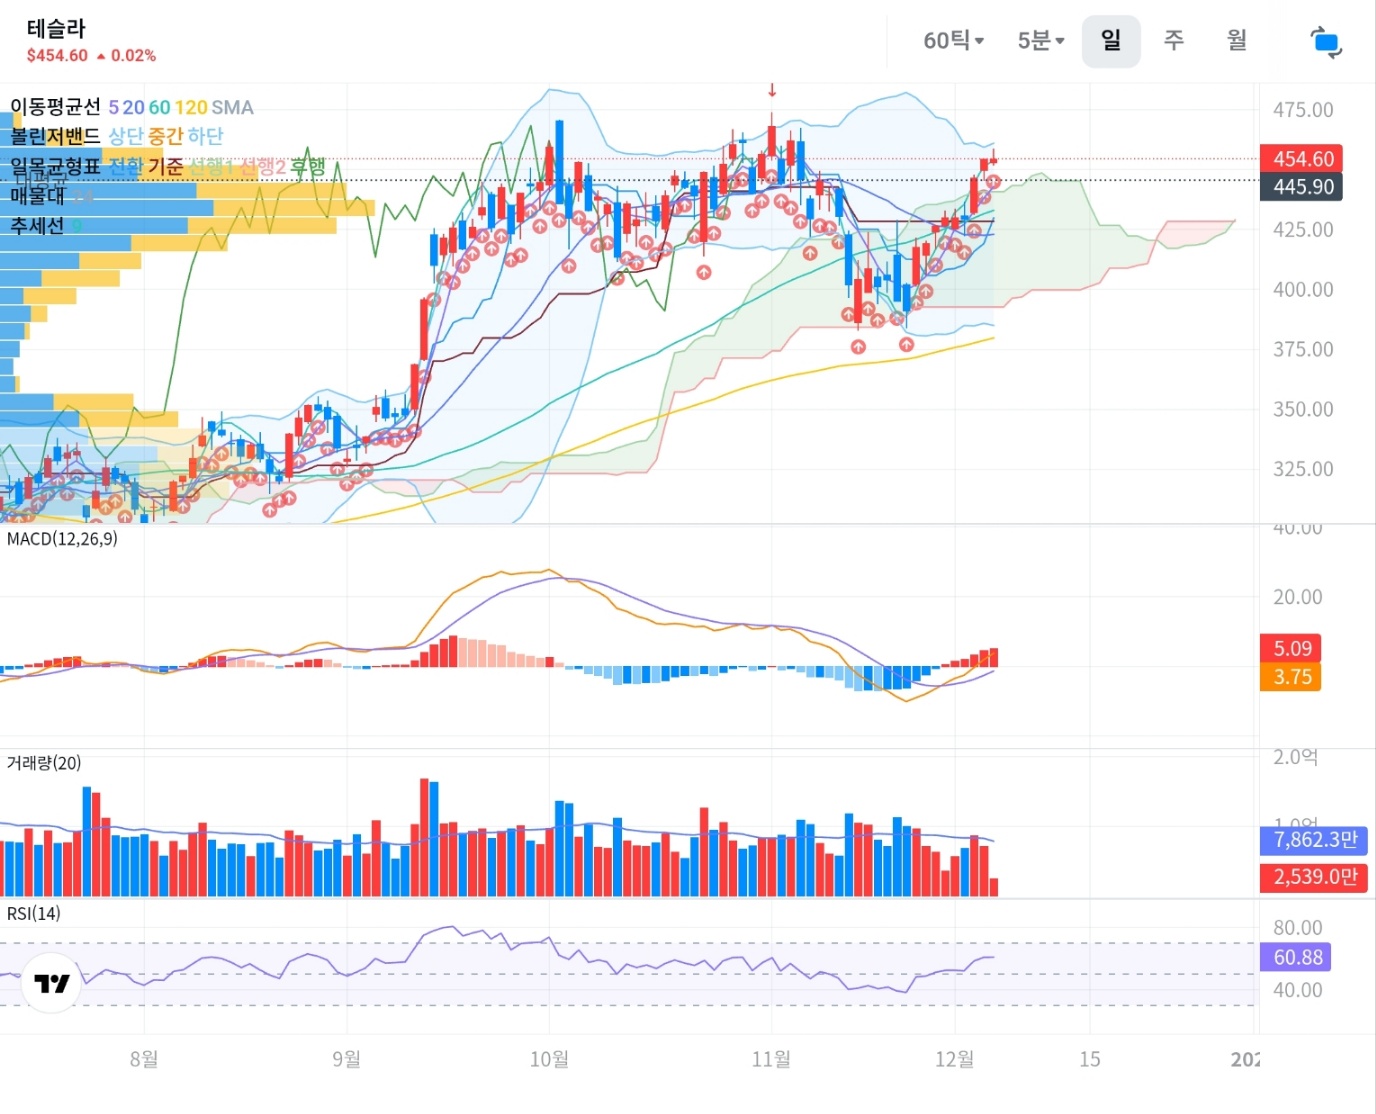
Task: Click the blue 7,862.3만 volume average tag
Action: (1314, 840)
